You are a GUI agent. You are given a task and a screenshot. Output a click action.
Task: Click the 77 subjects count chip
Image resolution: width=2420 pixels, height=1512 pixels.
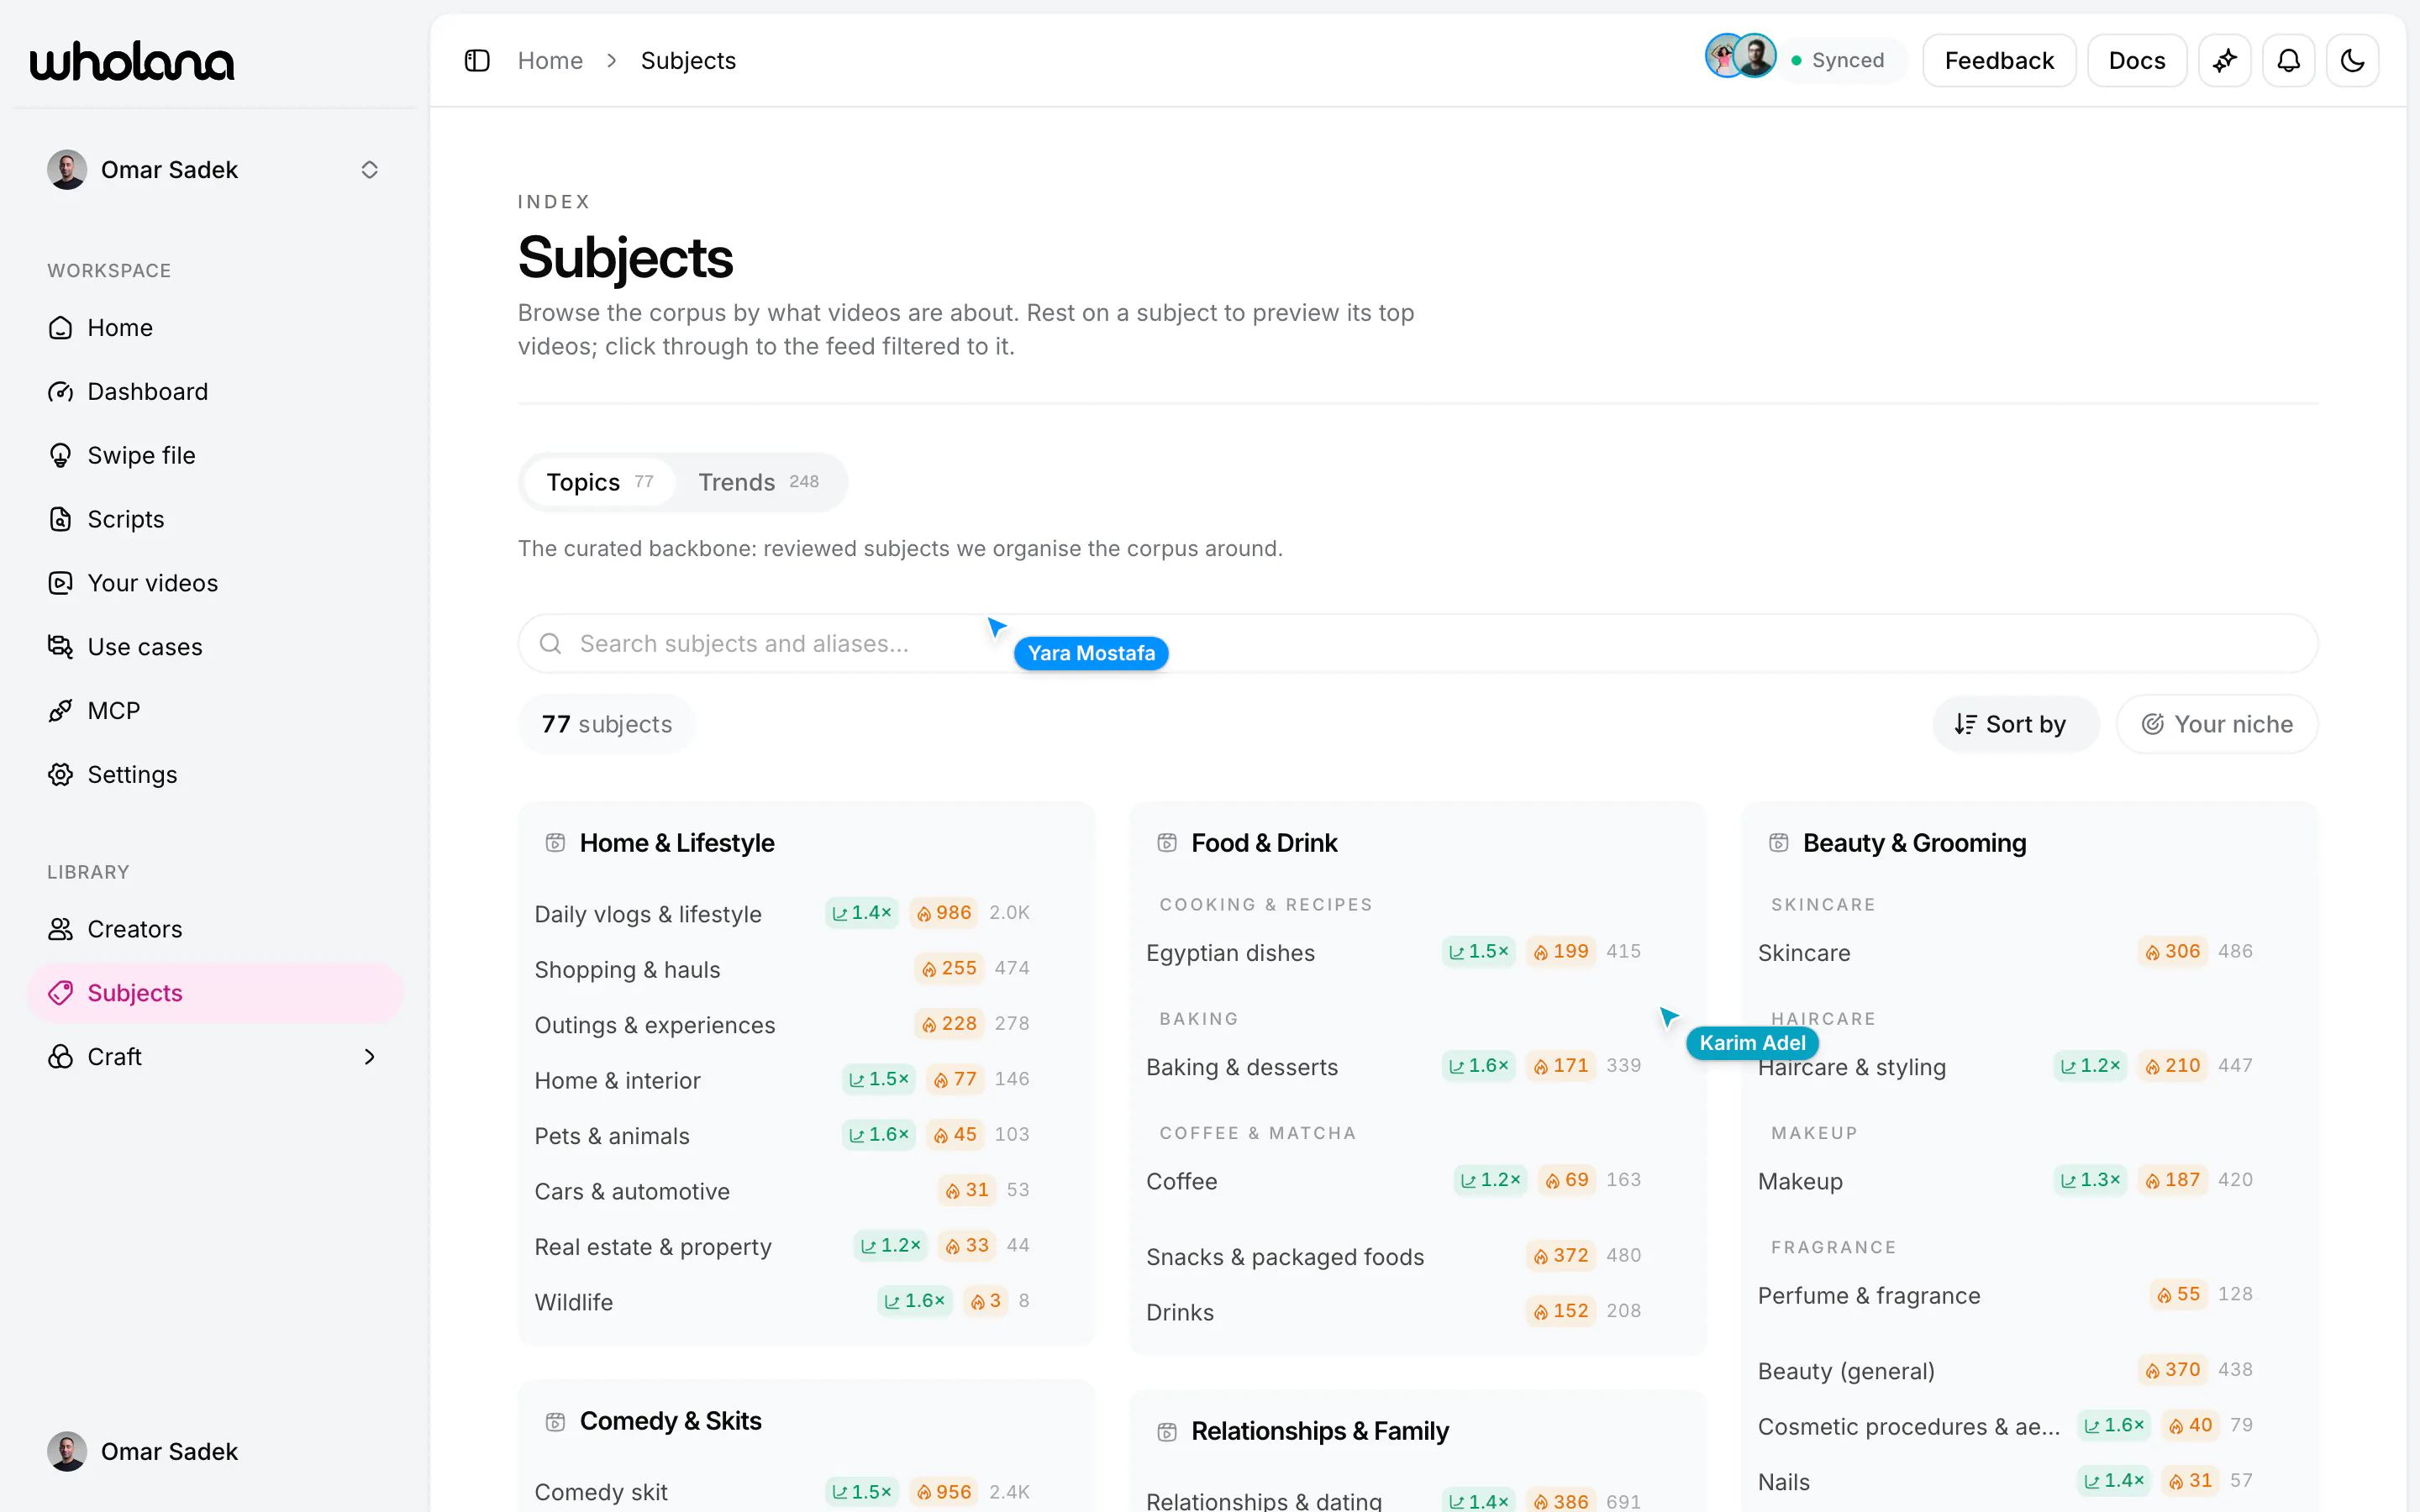[x=606, y=724]
